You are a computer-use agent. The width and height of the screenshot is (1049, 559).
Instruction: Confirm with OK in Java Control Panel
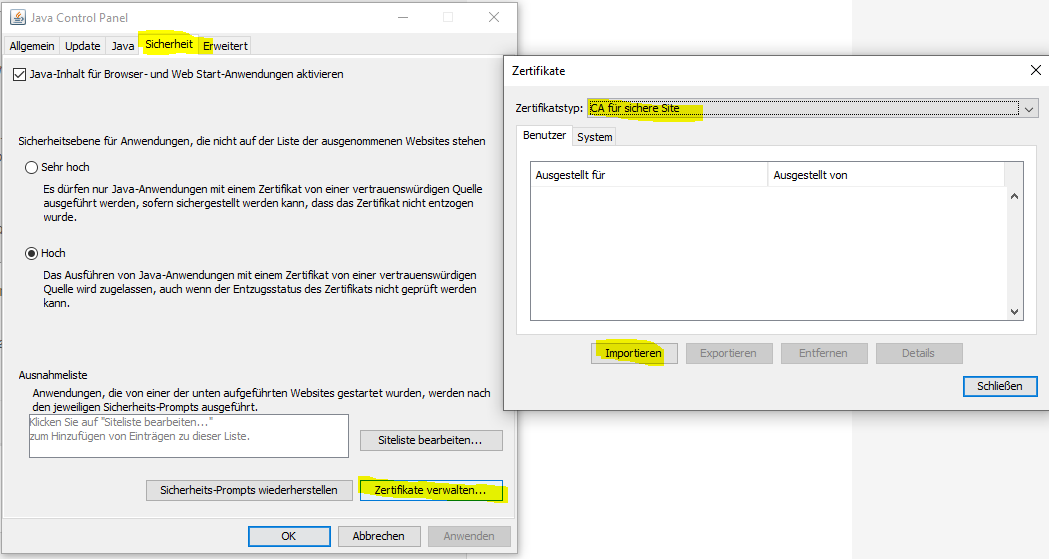289,536
